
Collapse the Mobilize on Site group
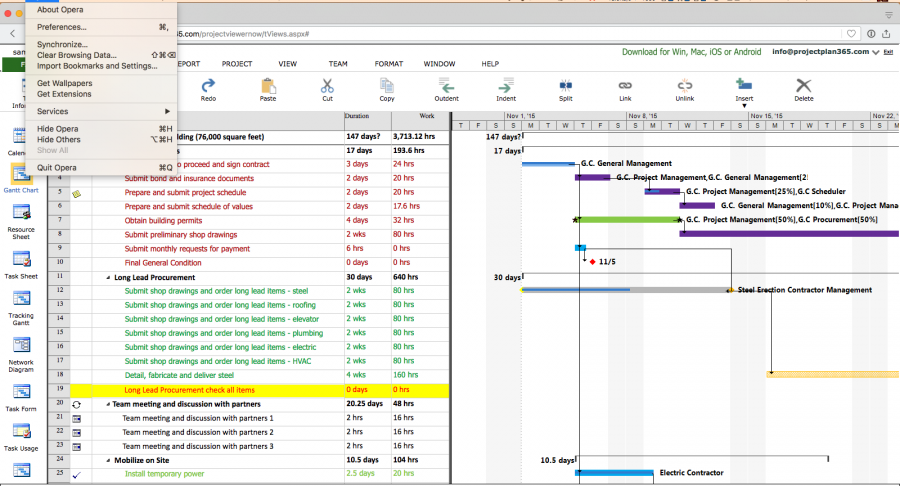tap(108, 461)
